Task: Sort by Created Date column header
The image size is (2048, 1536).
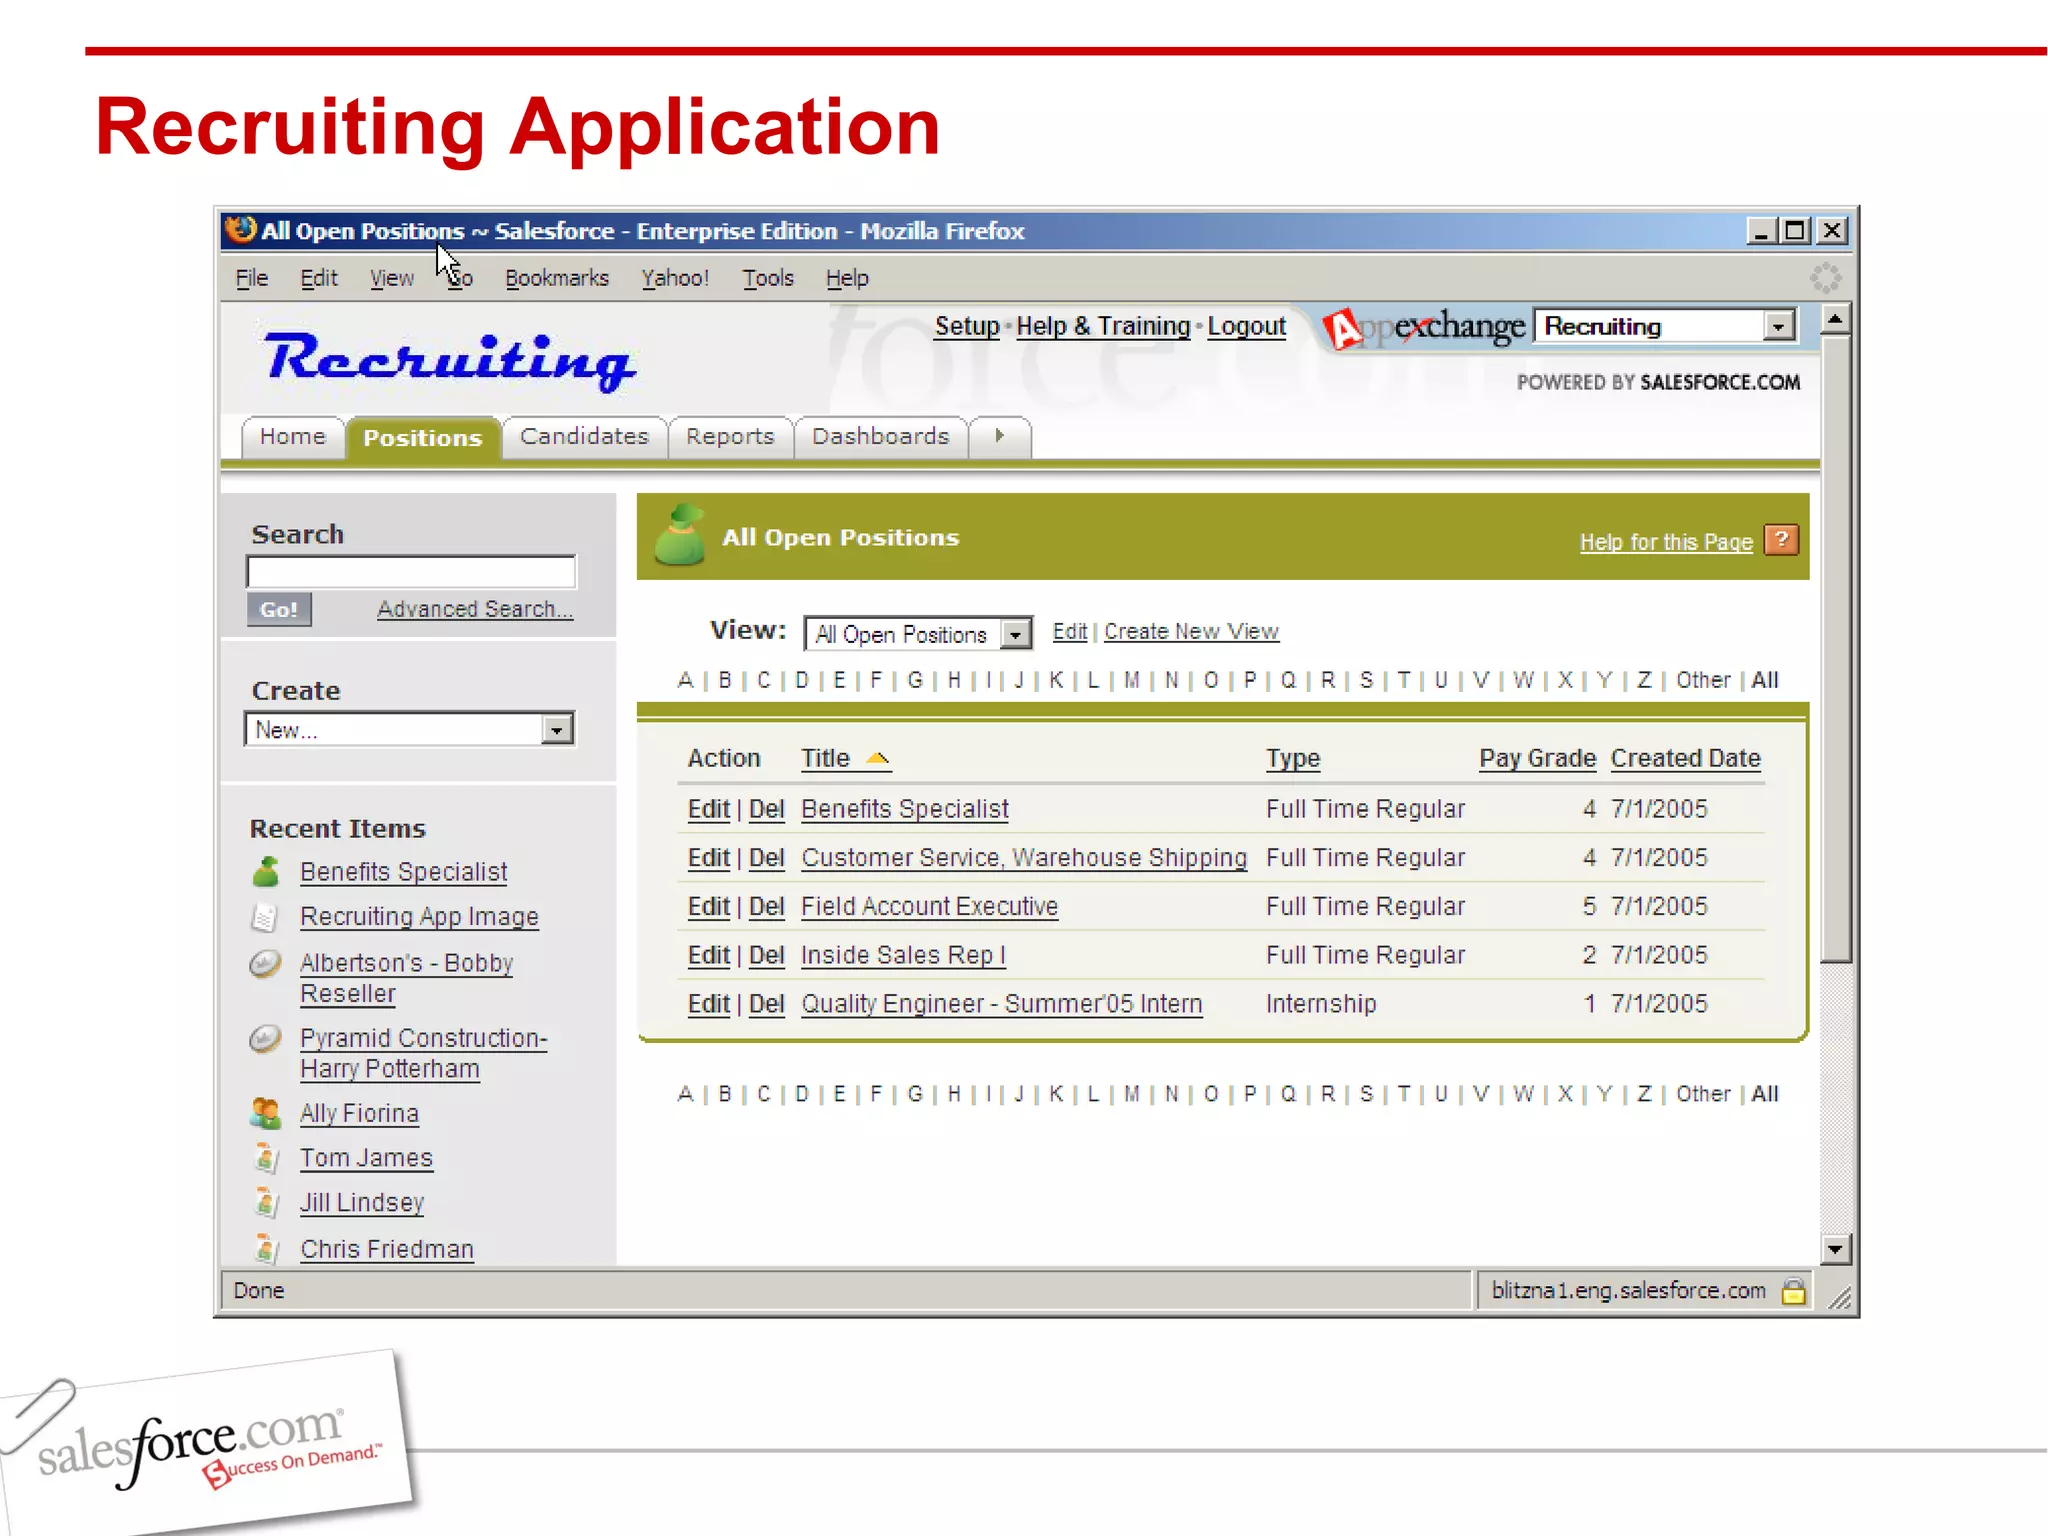Action: 1685,759
